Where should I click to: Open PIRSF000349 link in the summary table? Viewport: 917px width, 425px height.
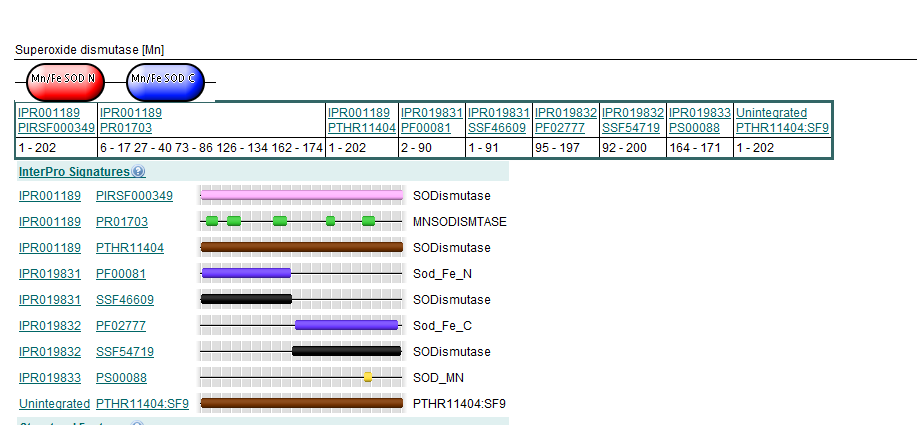(56, 127)
